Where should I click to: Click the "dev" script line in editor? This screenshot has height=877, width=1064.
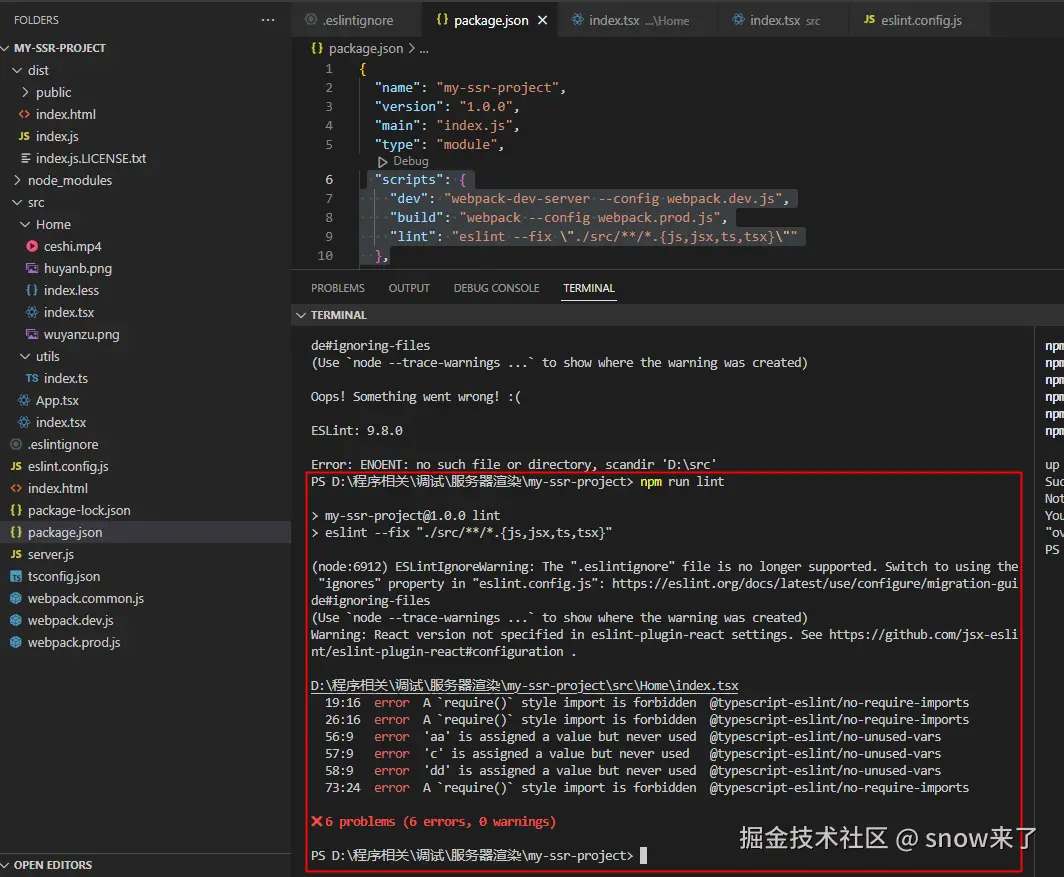(x=589, y=198)
